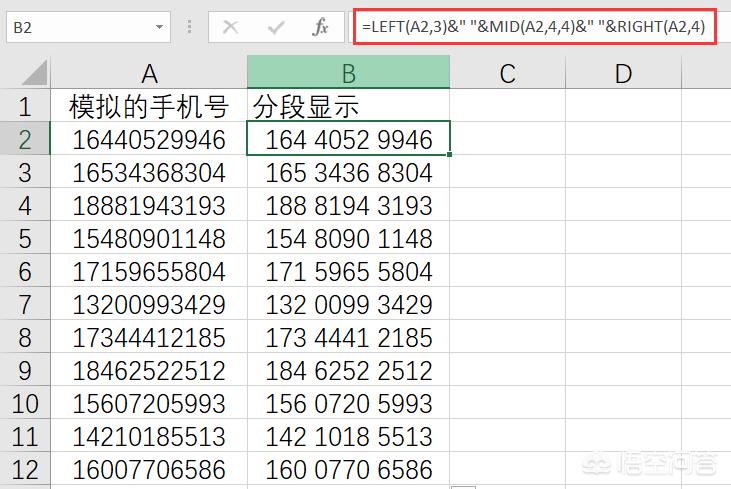Image resolution: width=731 pixels, height=489 pixels.
Task: Select column D header
Action: [x=623, y=73]
